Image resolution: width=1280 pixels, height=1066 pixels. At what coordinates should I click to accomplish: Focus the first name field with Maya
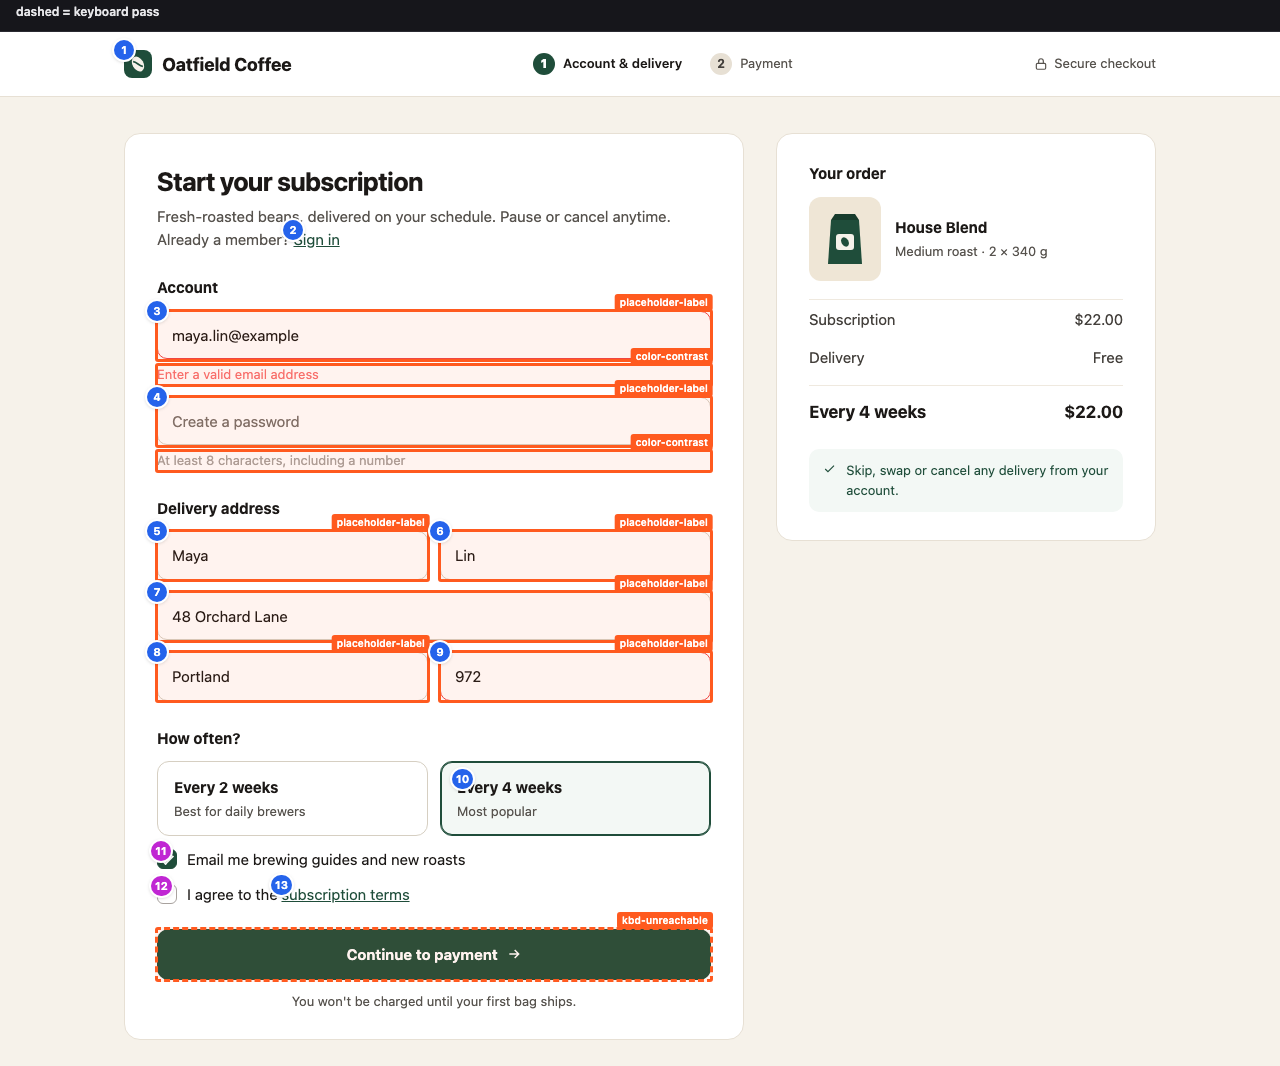click(292, 556)
